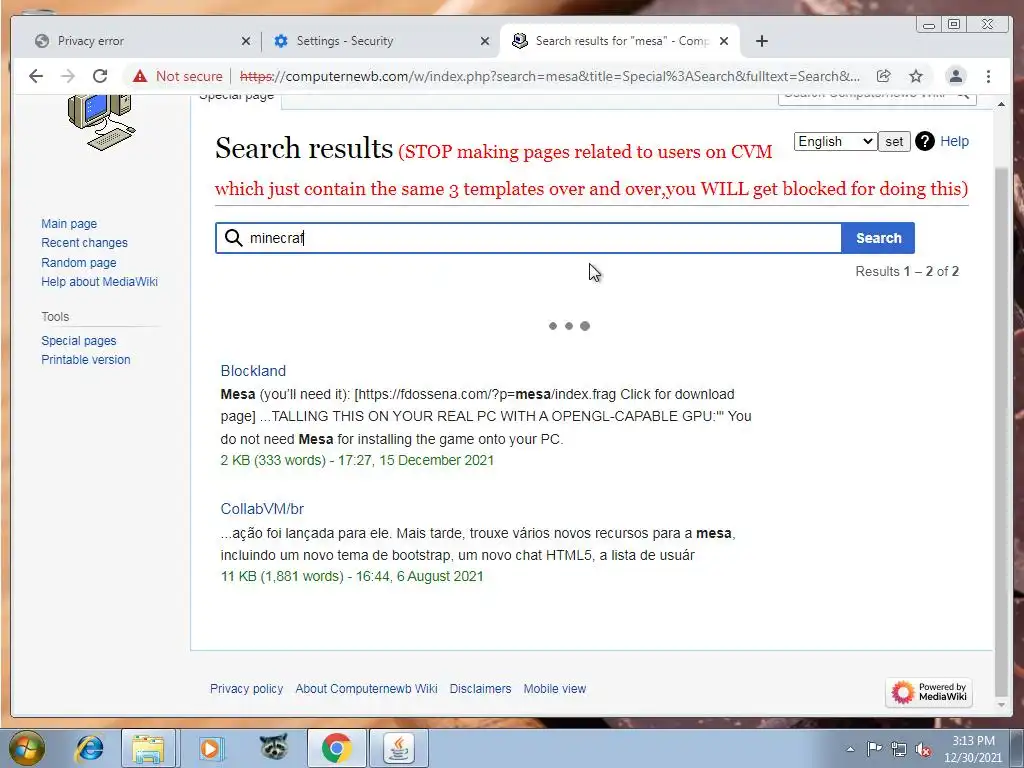Show hidden system tray icons
Viewport: 1024px width, 768px height.
[x=850, y=749]
